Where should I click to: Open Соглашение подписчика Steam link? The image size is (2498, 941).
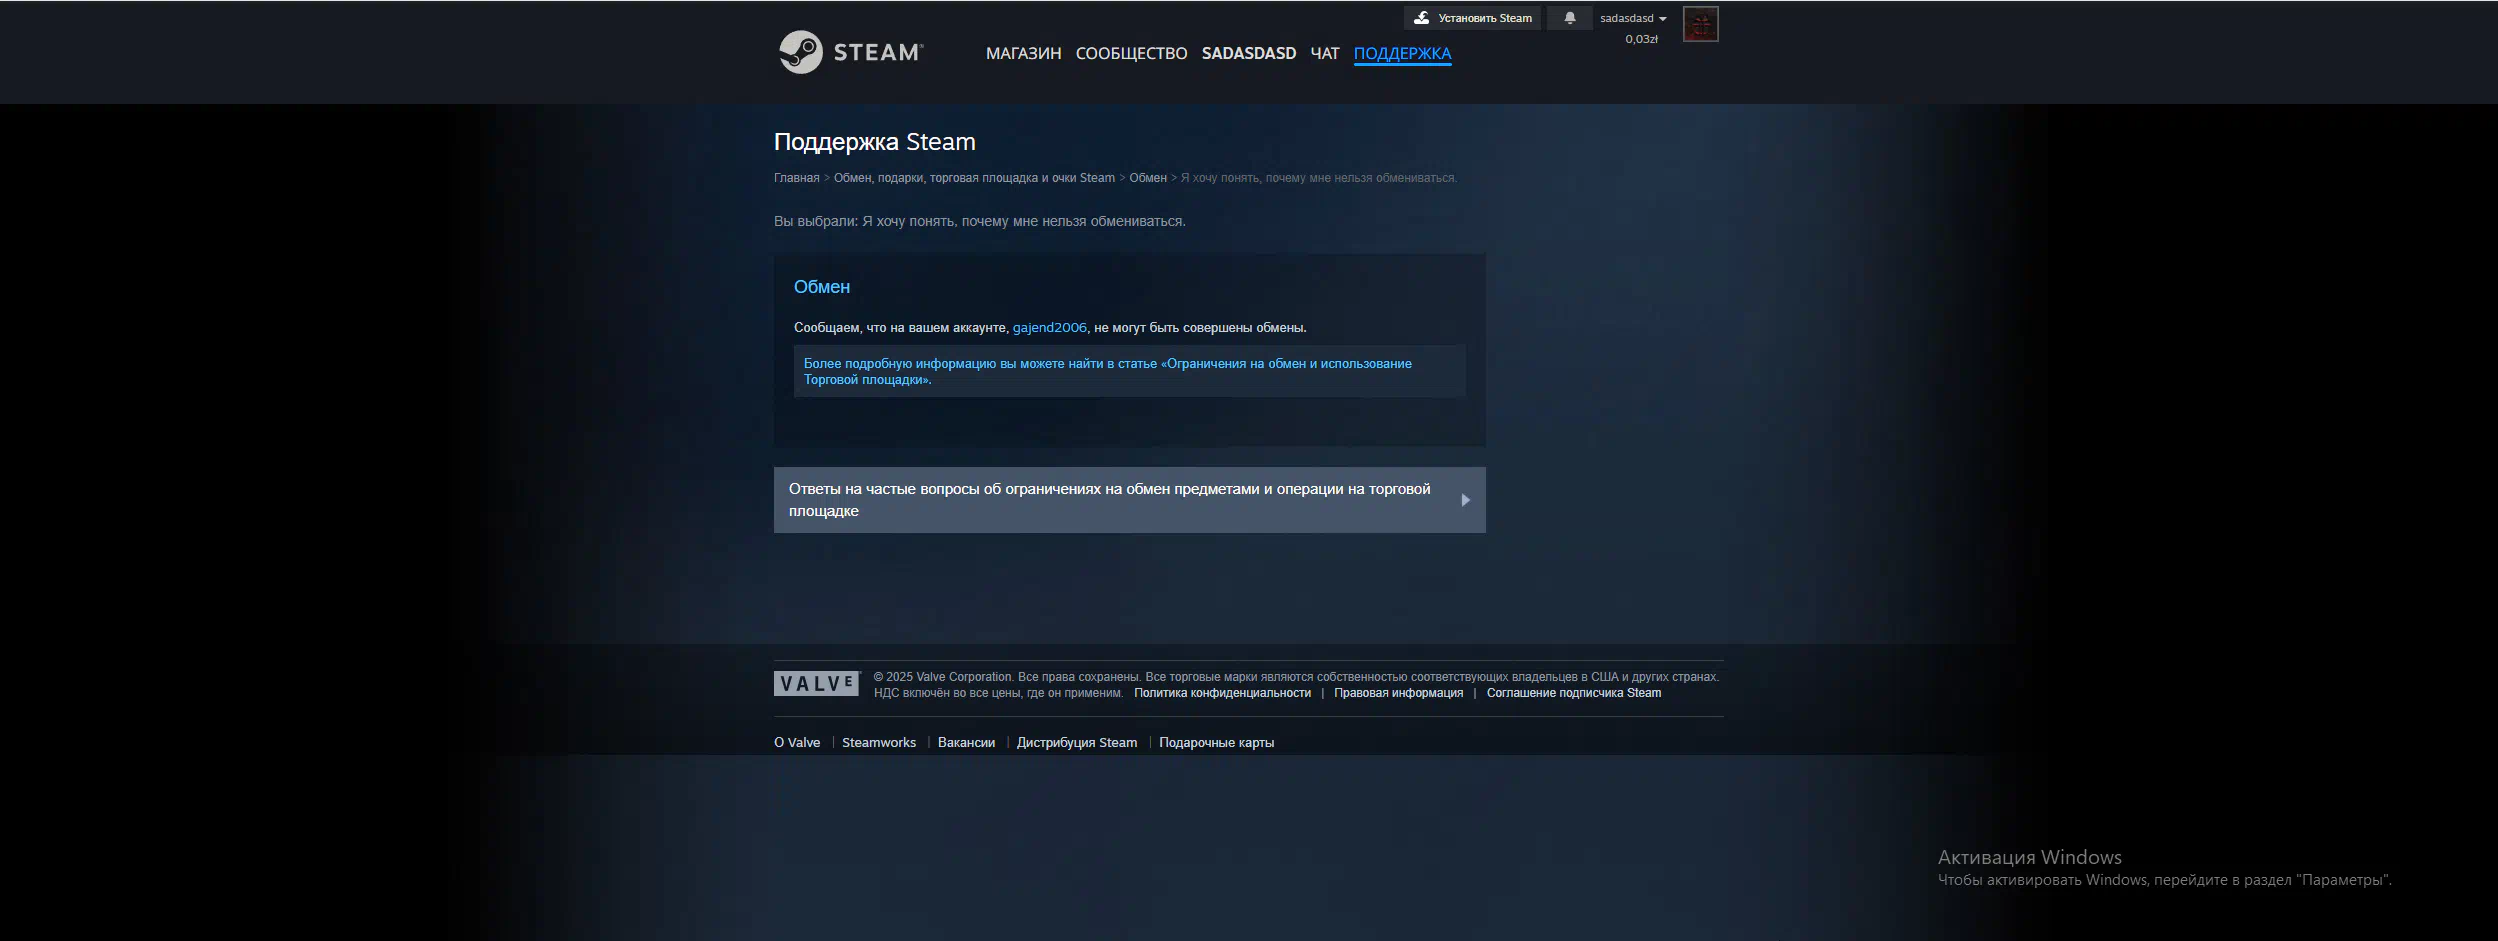1573,693
